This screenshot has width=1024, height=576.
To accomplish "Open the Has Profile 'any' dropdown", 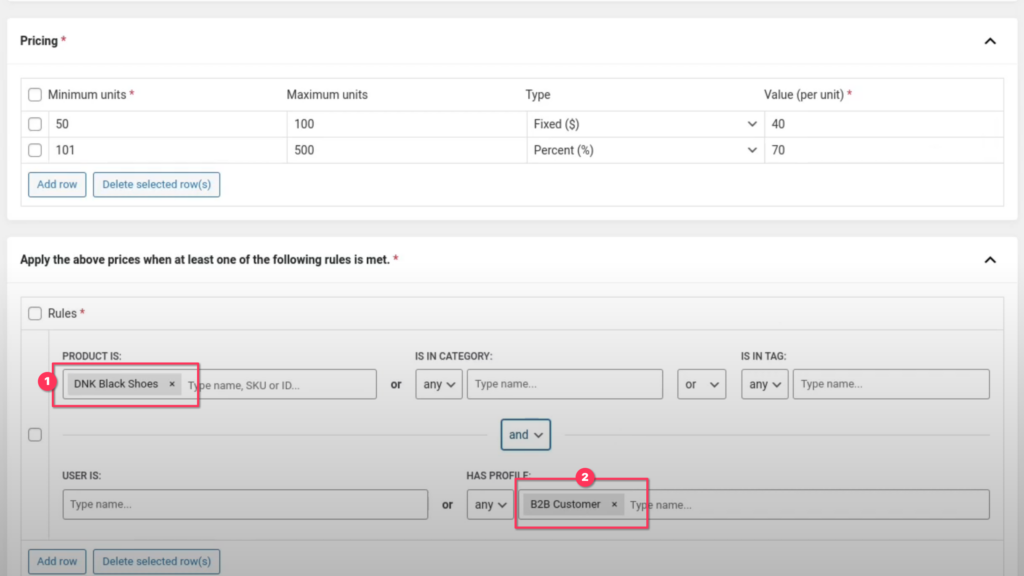I will pyautogui.click(x=490, y=505).
